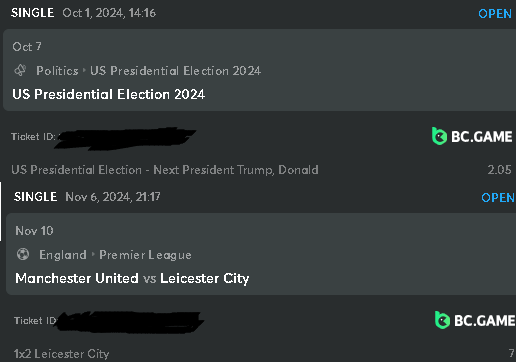Click the SINGLE label dated Oct 1, 2024
516x362 pixels.
point(32,13)
